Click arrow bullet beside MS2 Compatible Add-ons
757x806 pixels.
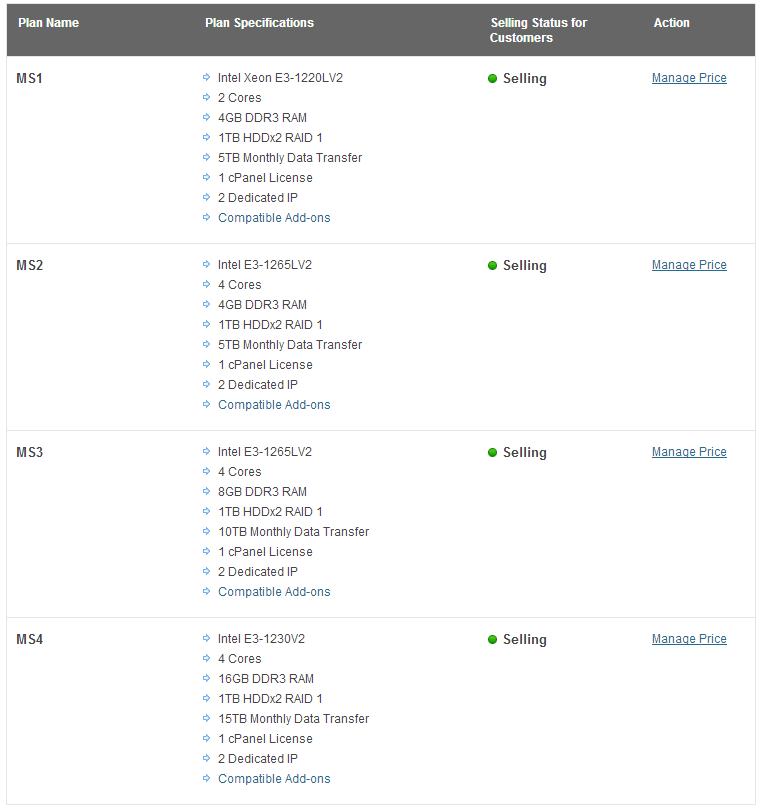[206, 405]
